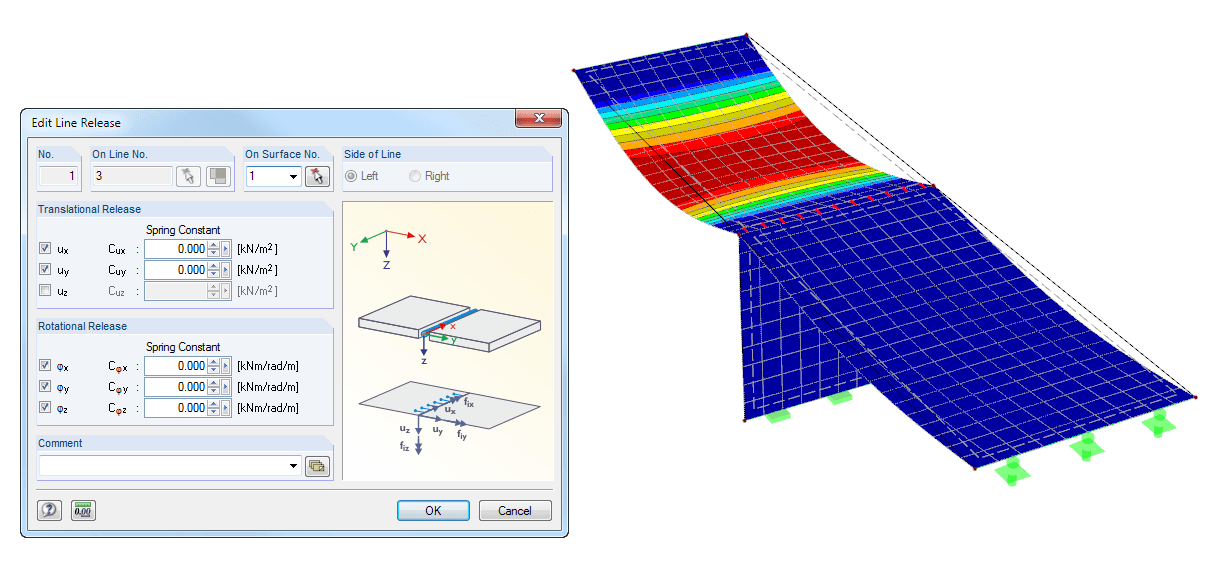Open the help icon at dialog bottom left
This screenshot has height=569, width=1219.
pos(50,510)
